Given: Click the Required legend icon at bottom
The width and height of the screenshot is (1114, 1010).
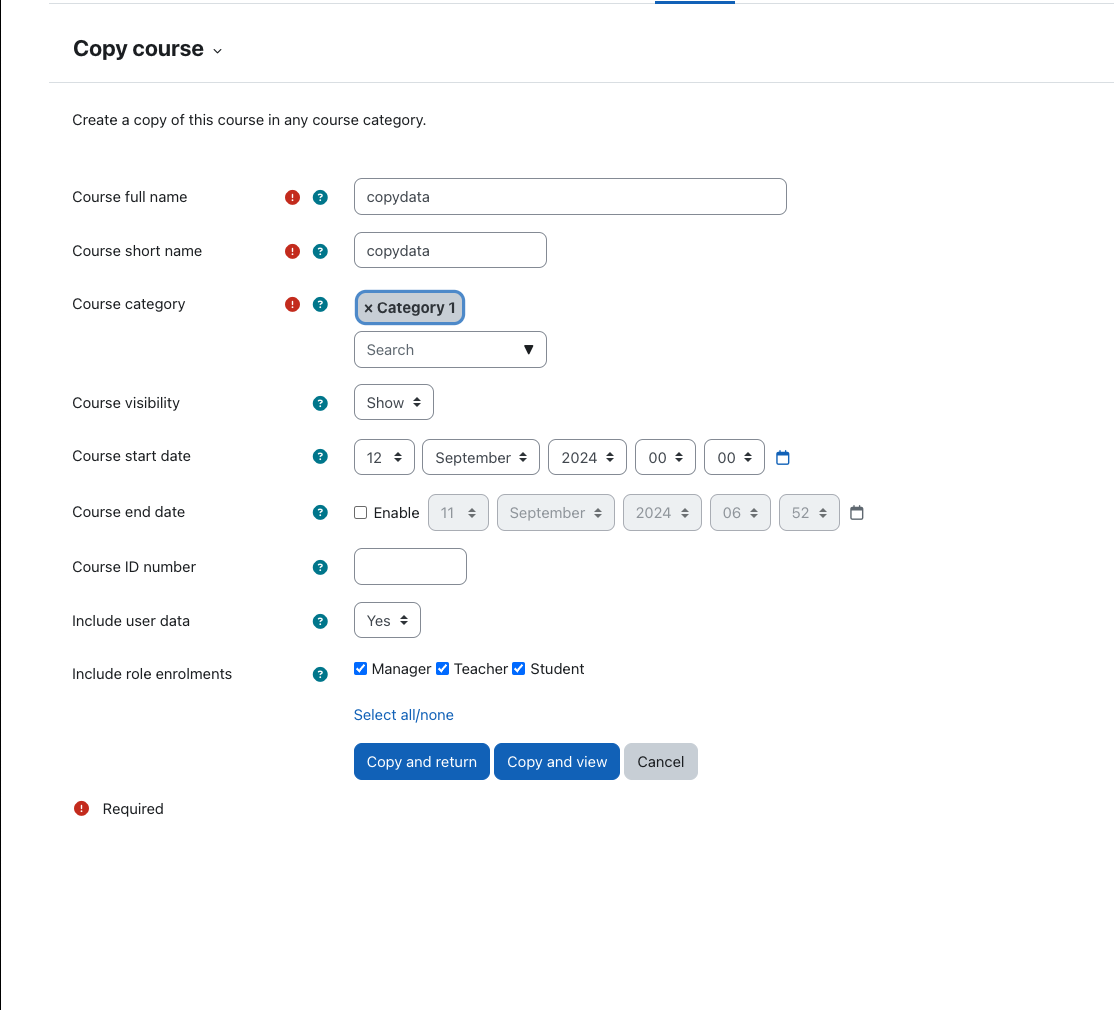Looking at the screenshot, I should tap(82, 809).
